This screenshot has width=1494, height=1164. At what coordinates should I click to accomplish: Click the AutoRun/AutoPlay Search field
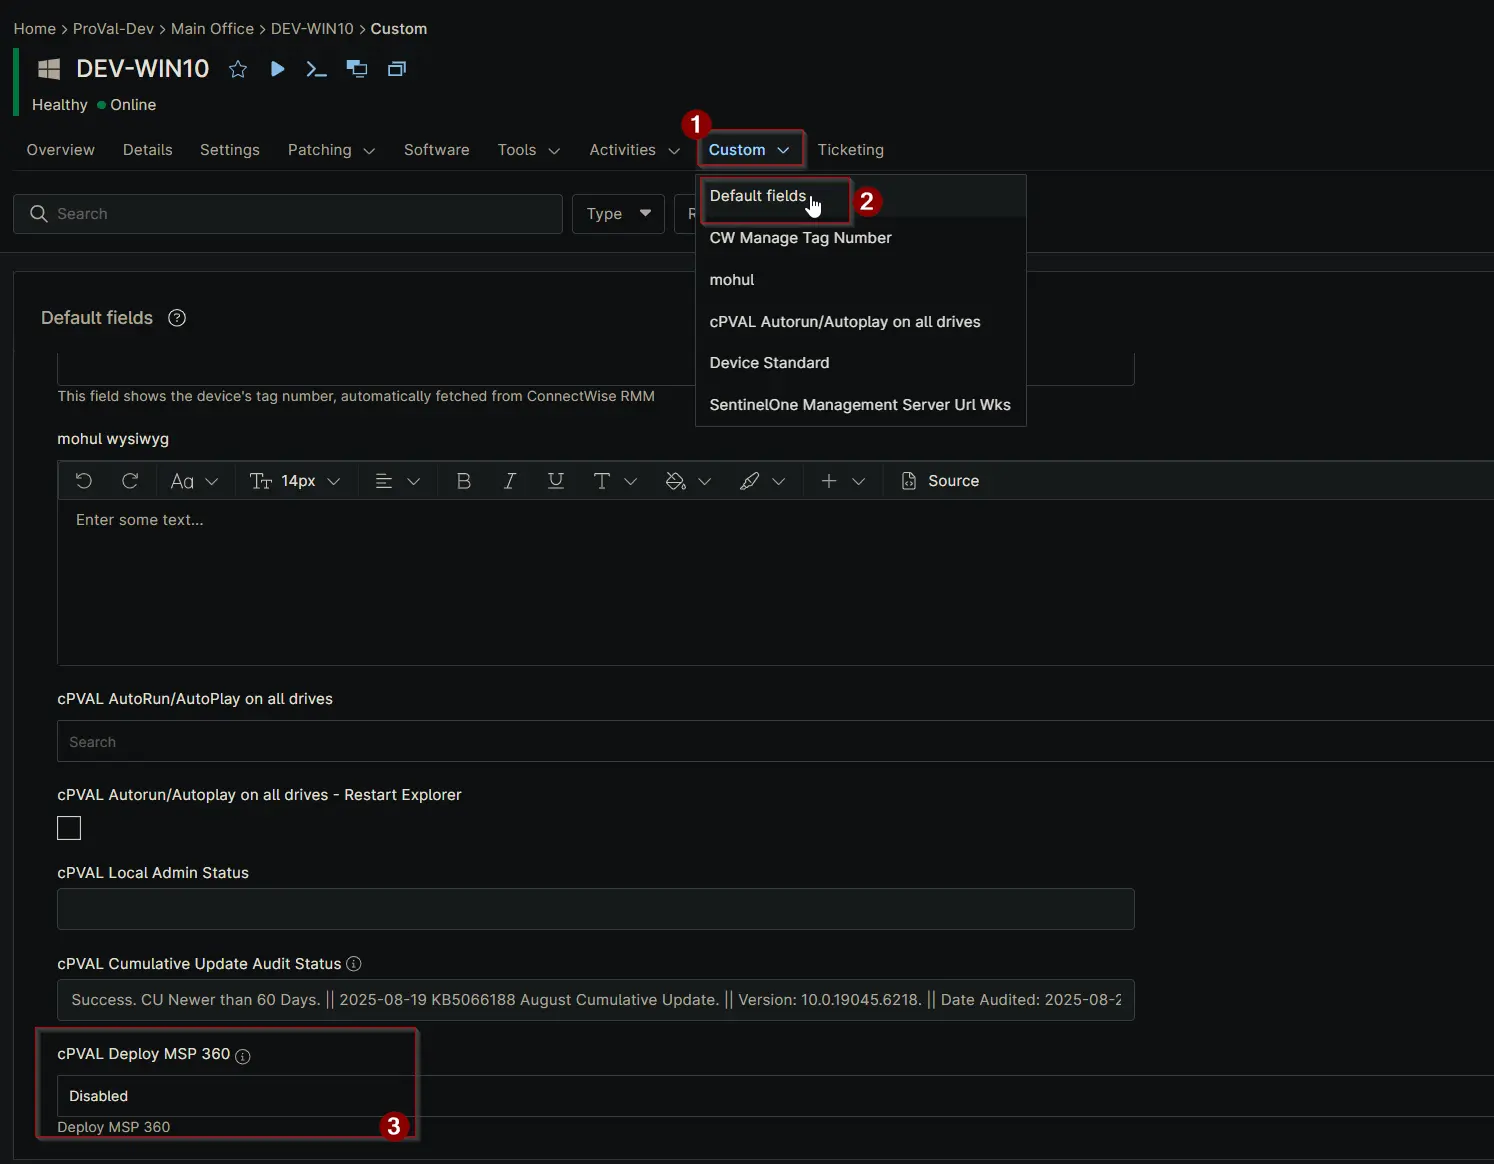(775, 742)
